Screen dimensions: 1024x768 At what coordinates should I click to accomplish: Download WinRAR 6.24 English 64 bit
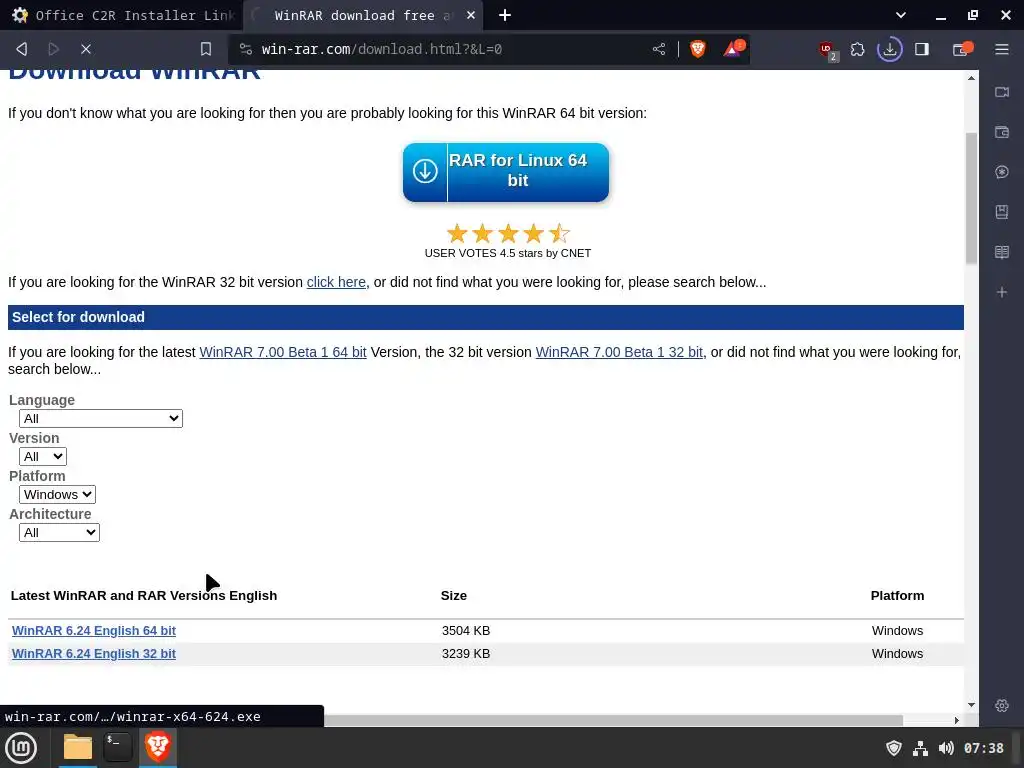[94, 631]
